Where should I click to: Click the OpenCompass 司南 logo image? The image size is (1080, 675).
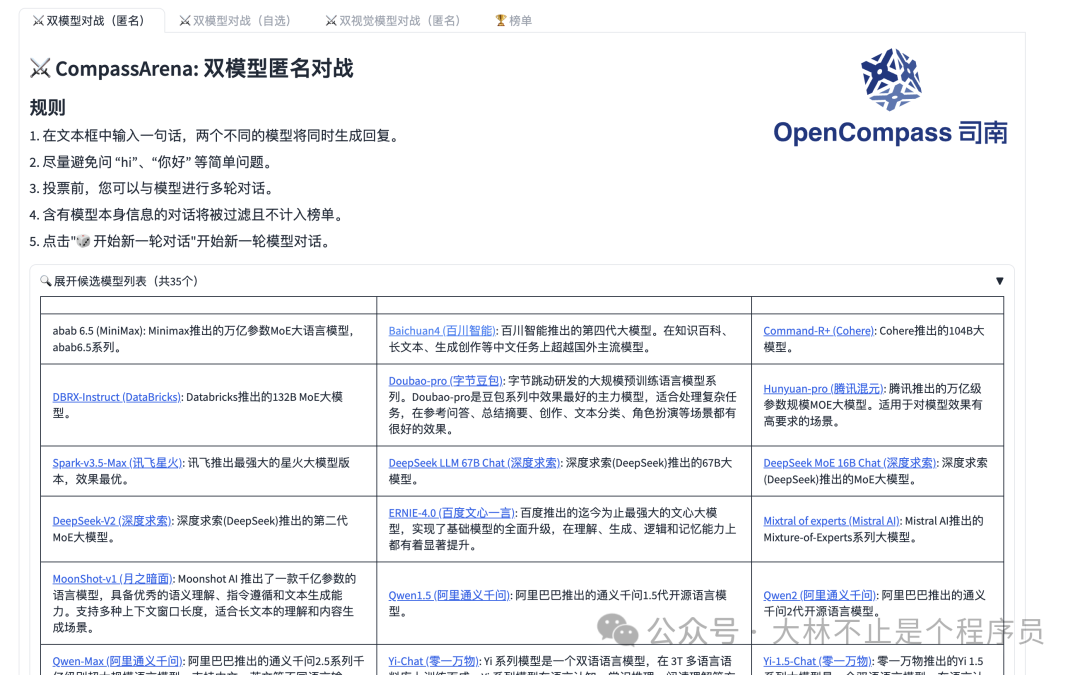pyautogui.click(x=890, y=96)
